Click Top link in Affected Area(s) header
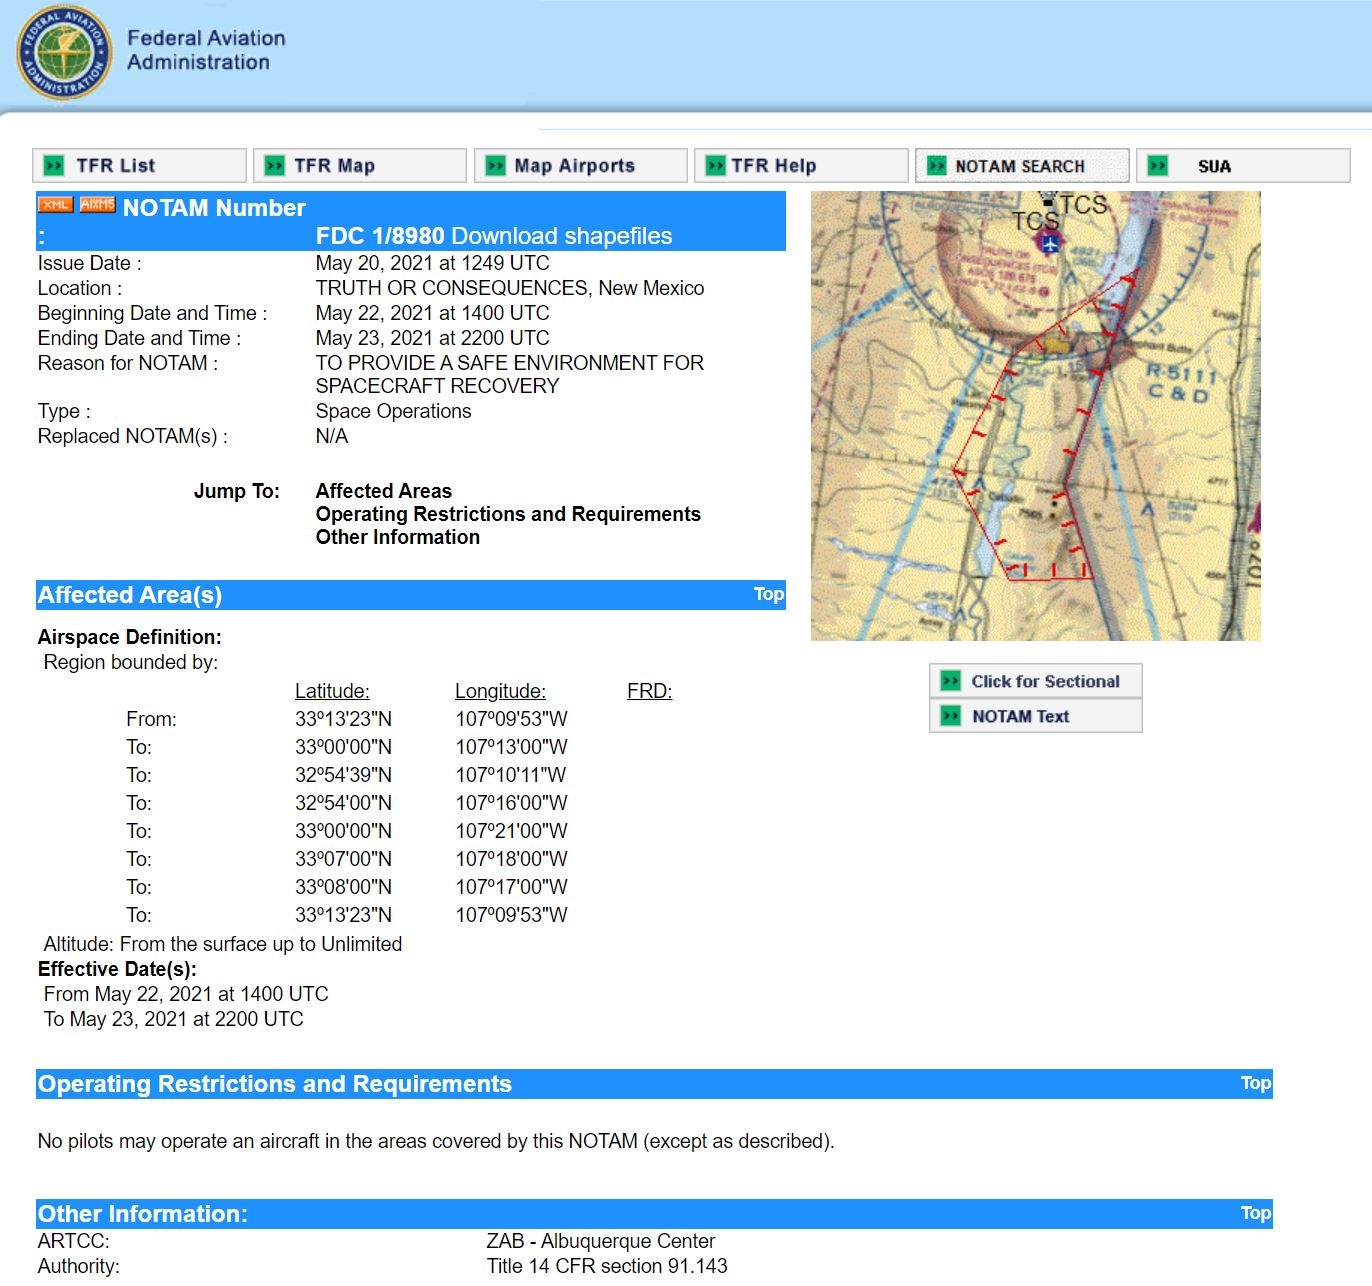The image size is (1372, 1286). pos(769,594)
